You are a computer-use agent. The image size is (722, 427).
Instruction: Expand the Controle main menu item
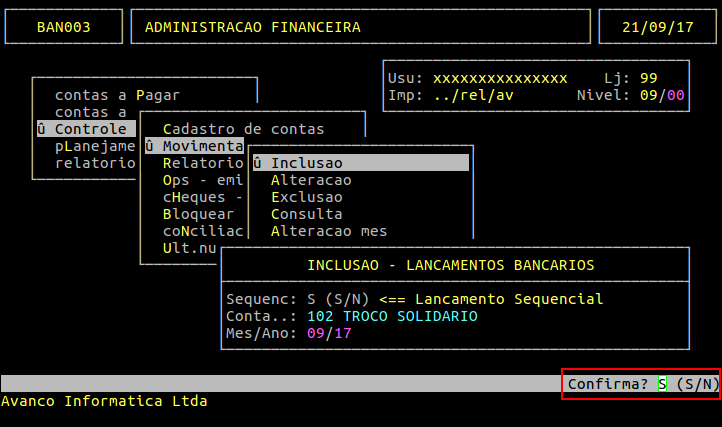90,129
